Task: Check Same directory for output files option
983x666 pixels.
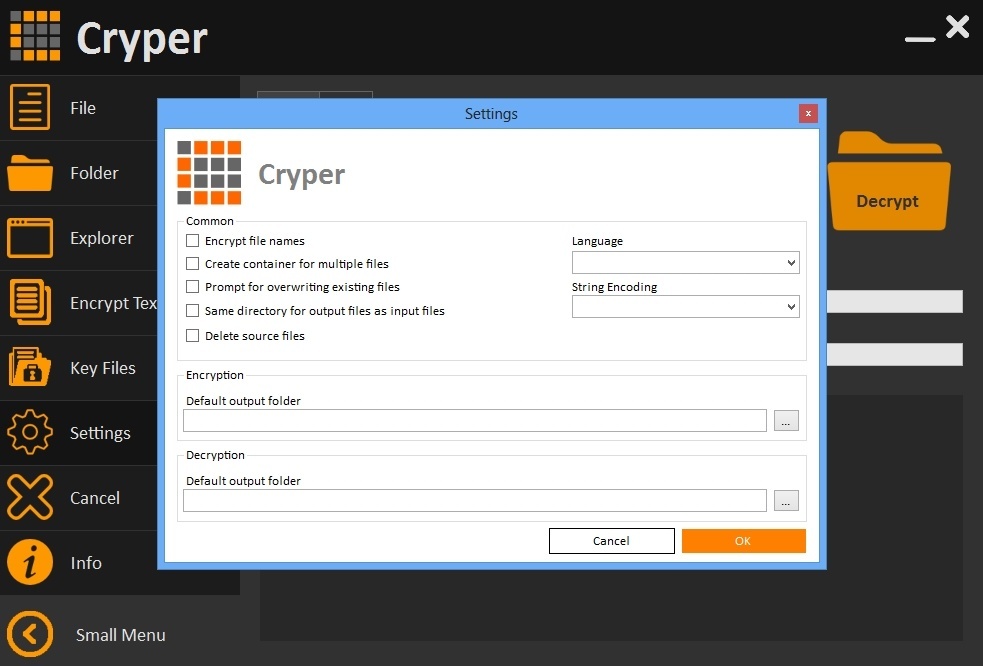Action: [x=192, y=310]
